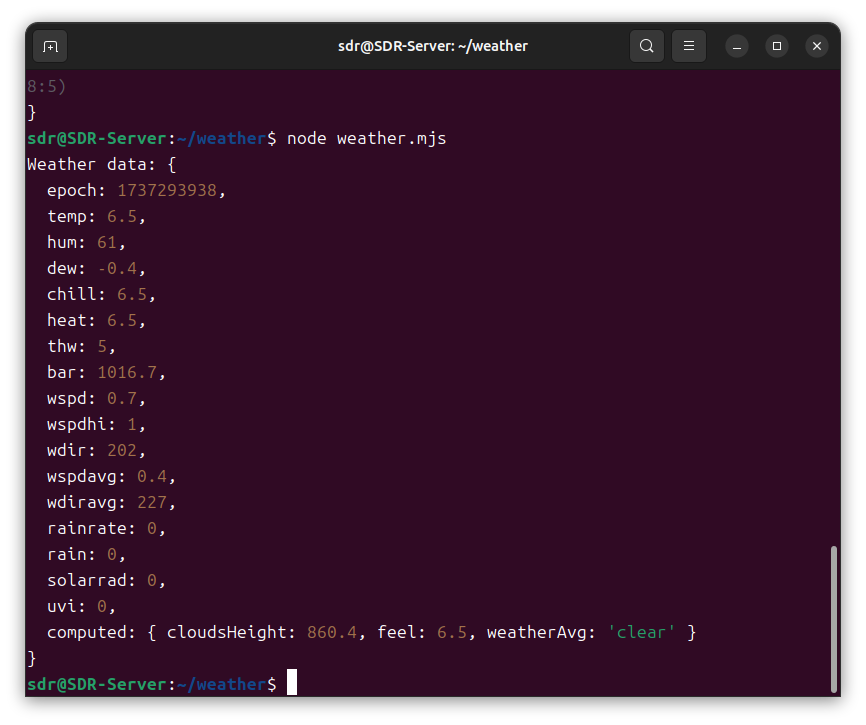Minimize the terminal window
This screenshot has height=725, width=866.
[737, 46]
